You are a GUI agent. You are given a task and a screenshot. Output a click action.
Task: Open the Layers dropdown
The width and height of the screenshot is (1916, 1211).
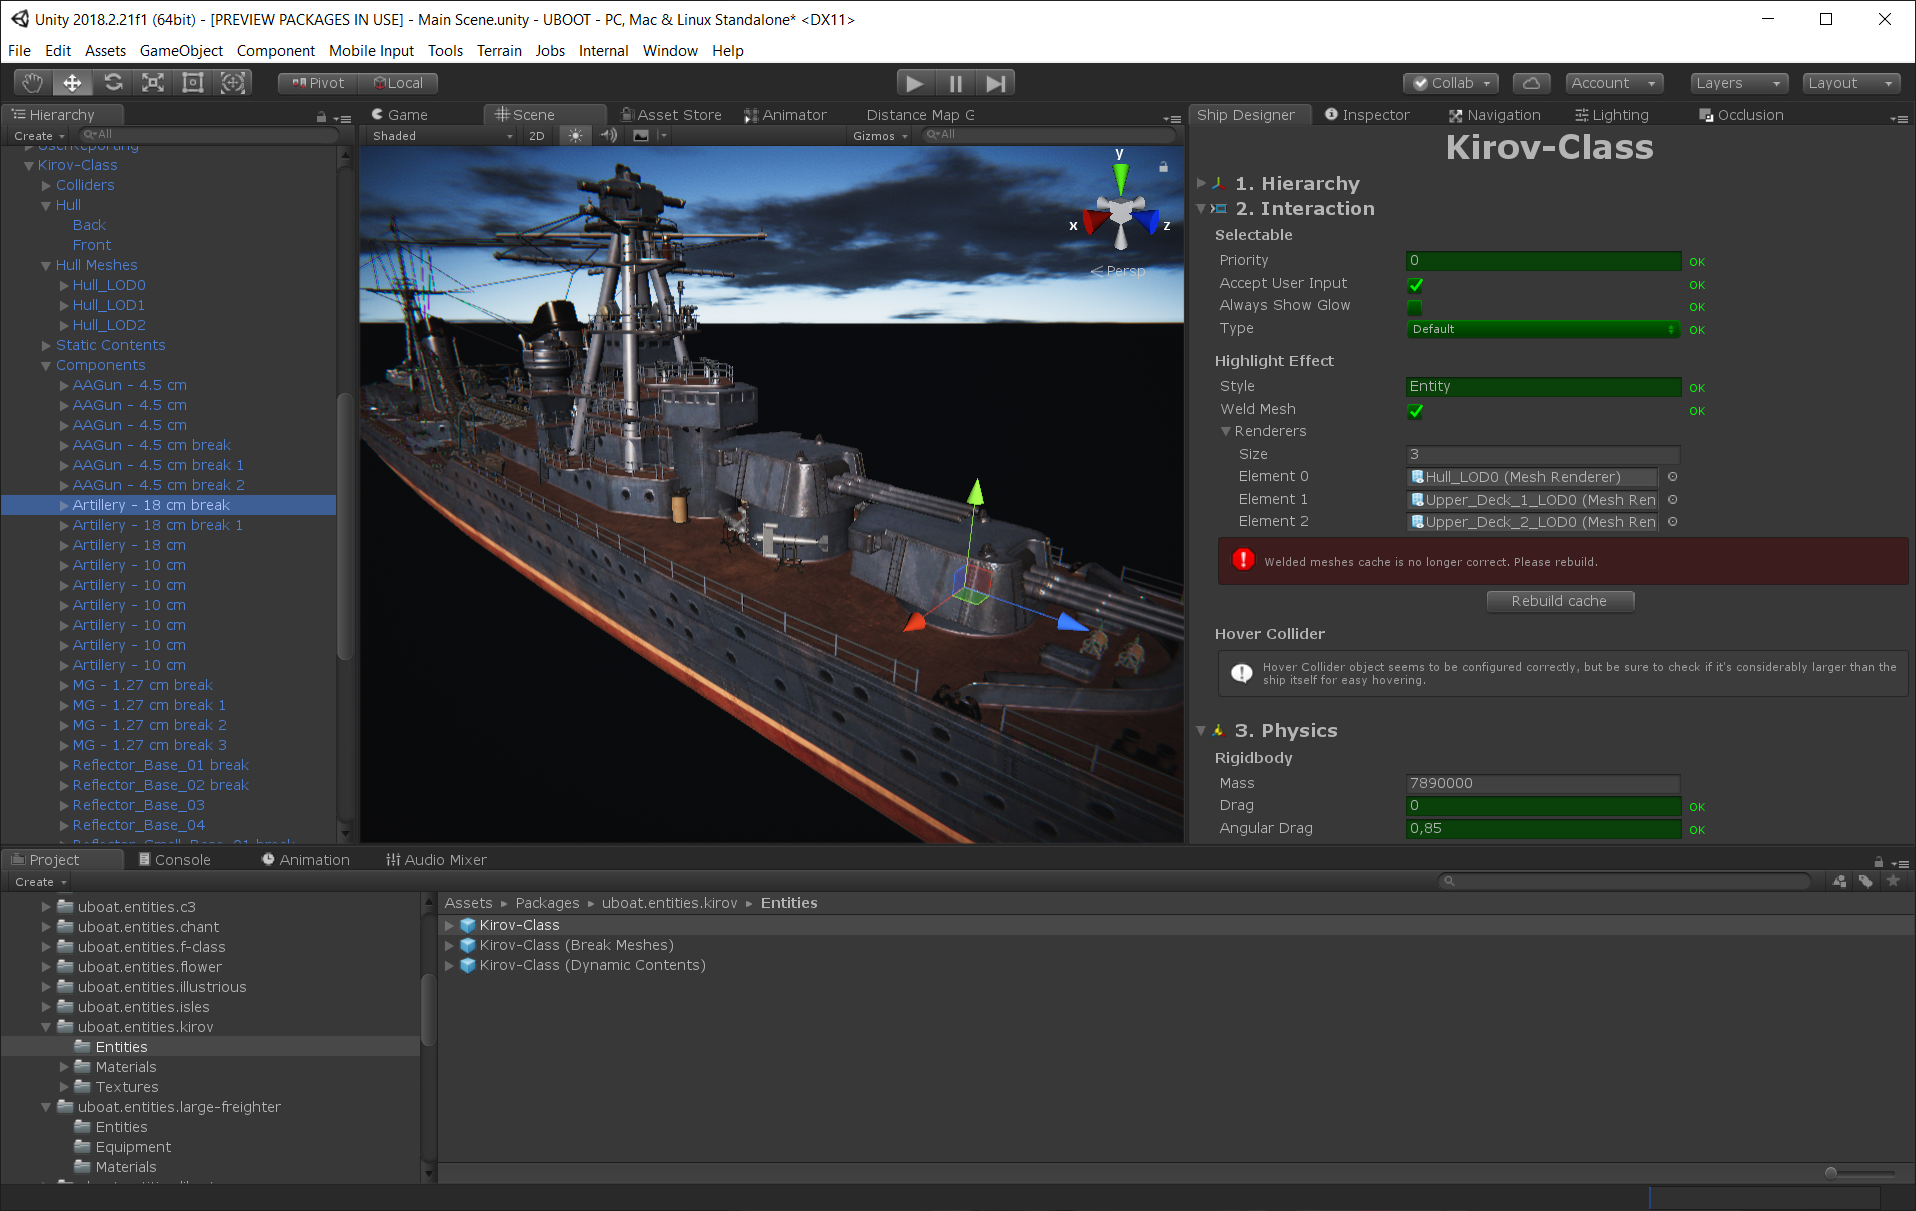point(1738,83)
